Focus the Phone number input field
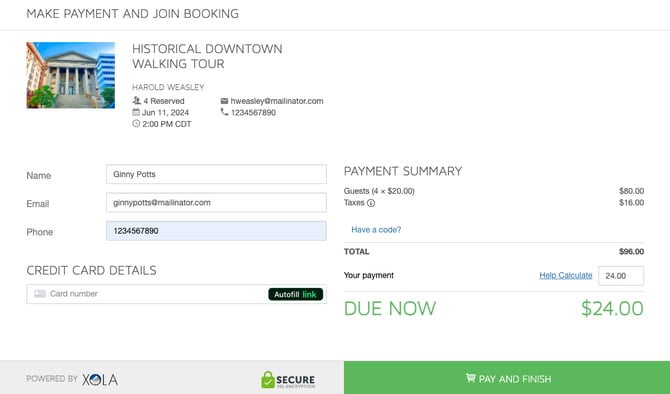Viewport: 670px width, 394px height. click(216, 231)
